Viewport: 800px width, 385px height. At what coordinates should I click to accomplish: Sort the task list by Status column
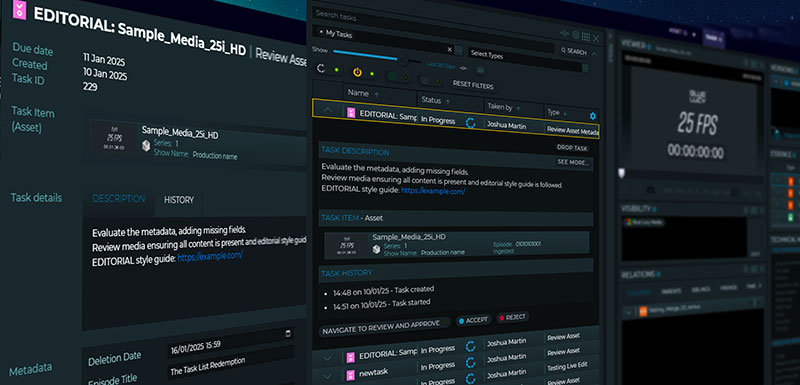point(434,101)
